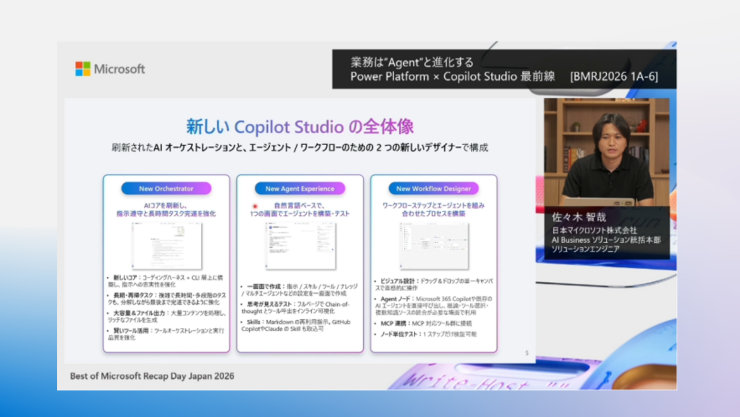Click the ビジュアル設計 bullet
This screenshot has height=417, width=740.
pos(434,284)
